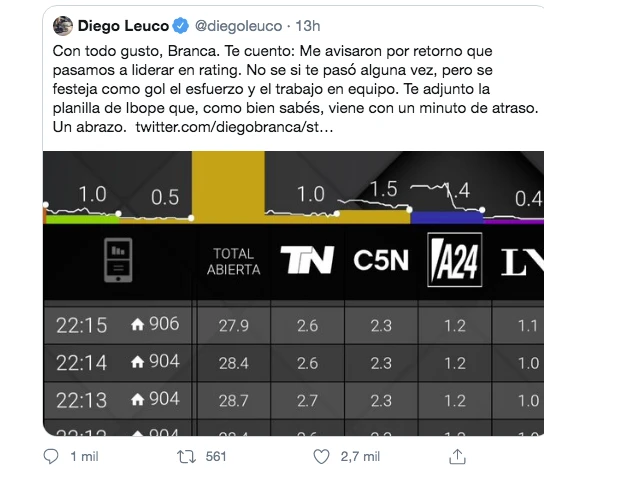Click the 2,7 mil likes count
The height and width of the screenshot is (484, 637).
click(357, 456)
